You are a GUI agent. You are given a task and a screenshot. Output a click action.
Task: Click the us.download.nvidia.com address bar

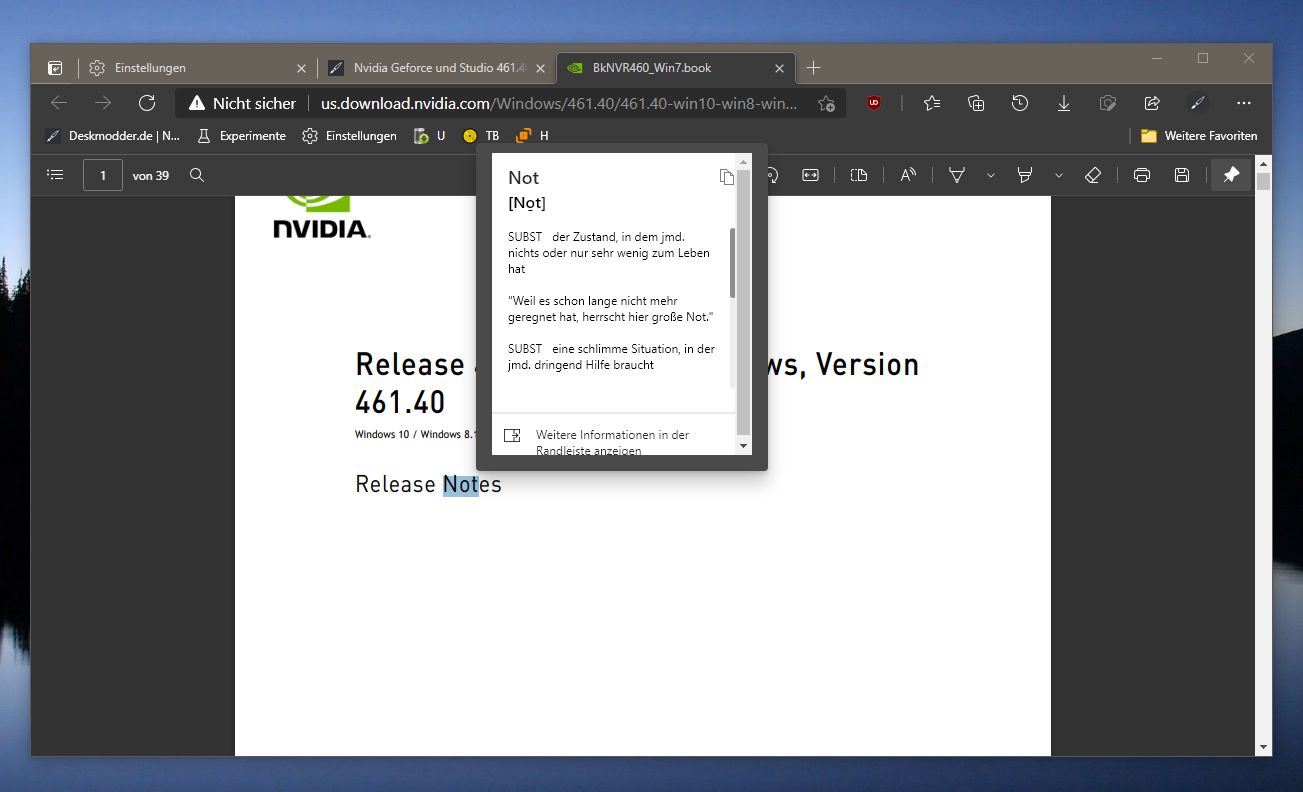559,103
